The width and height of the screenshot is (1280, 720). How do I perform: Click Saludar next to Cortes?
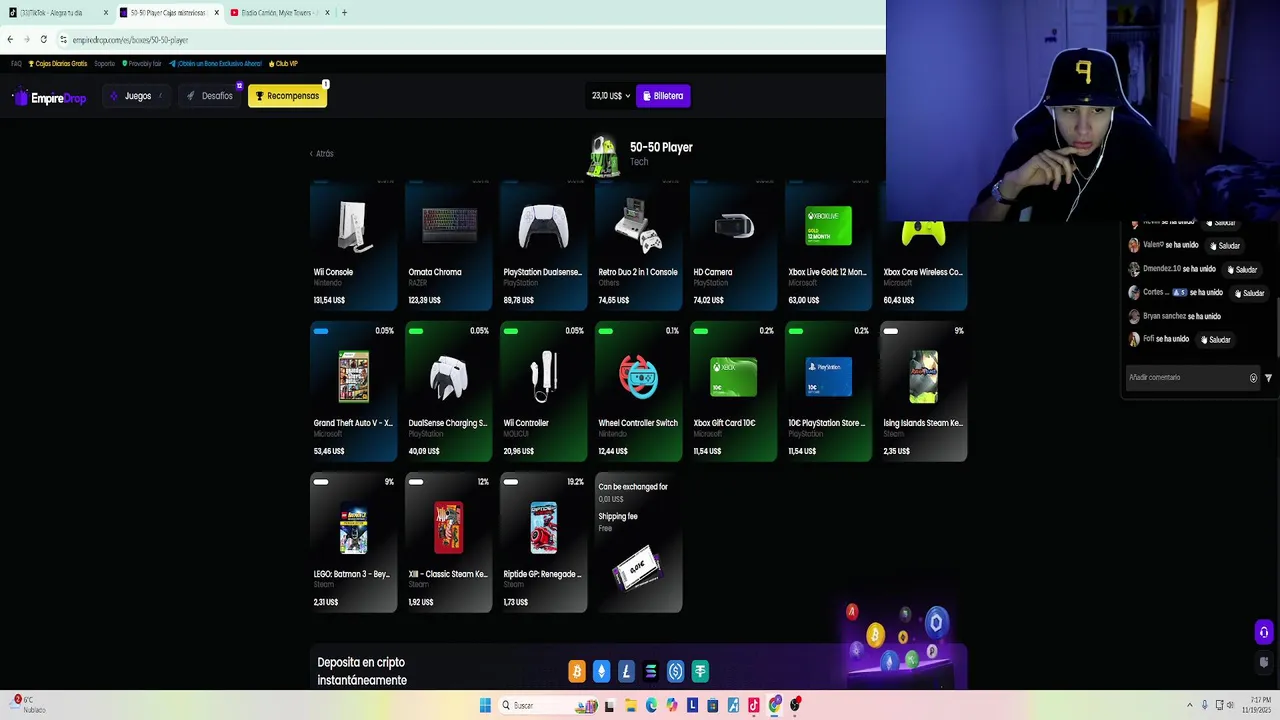(x=1249, y=293)
